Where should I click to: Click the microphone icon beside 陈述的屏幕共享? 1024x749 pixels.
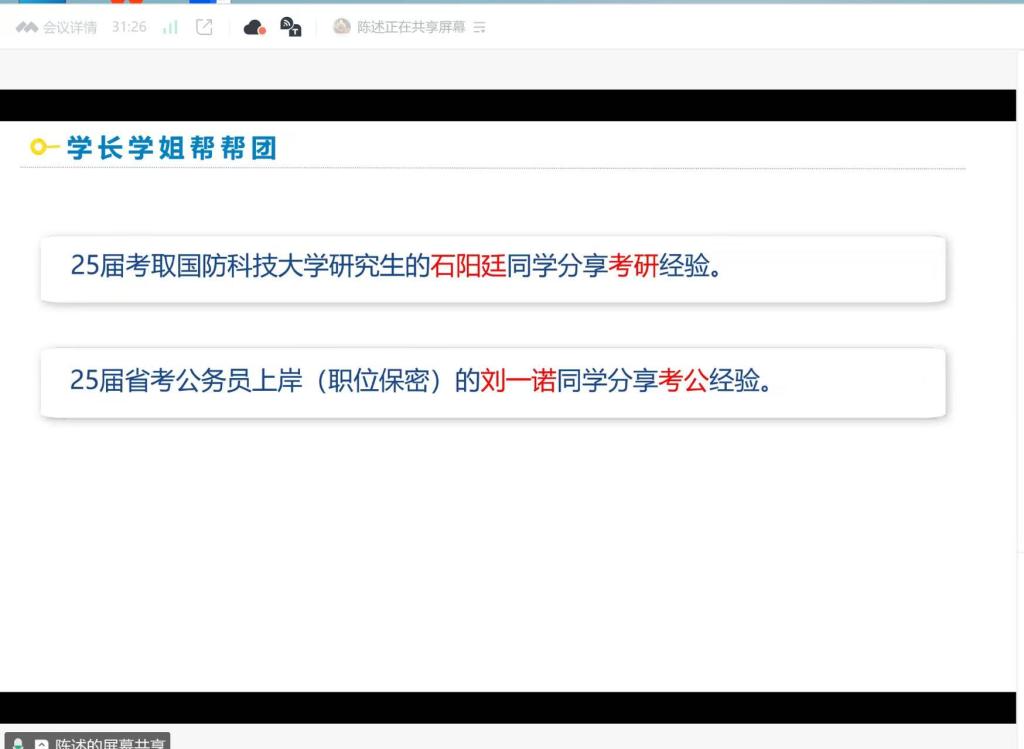coord(18,744)
